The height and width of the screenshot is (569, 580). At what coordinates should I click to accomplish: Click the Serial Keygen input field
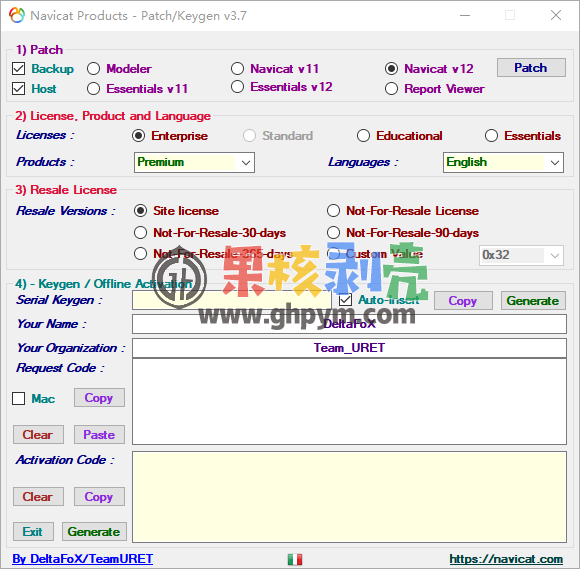tap(232, 300)
